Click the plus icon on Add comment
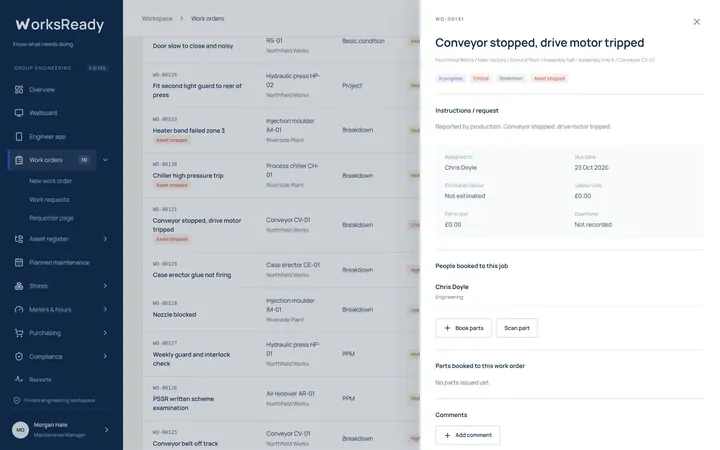 tap(447, 435)
